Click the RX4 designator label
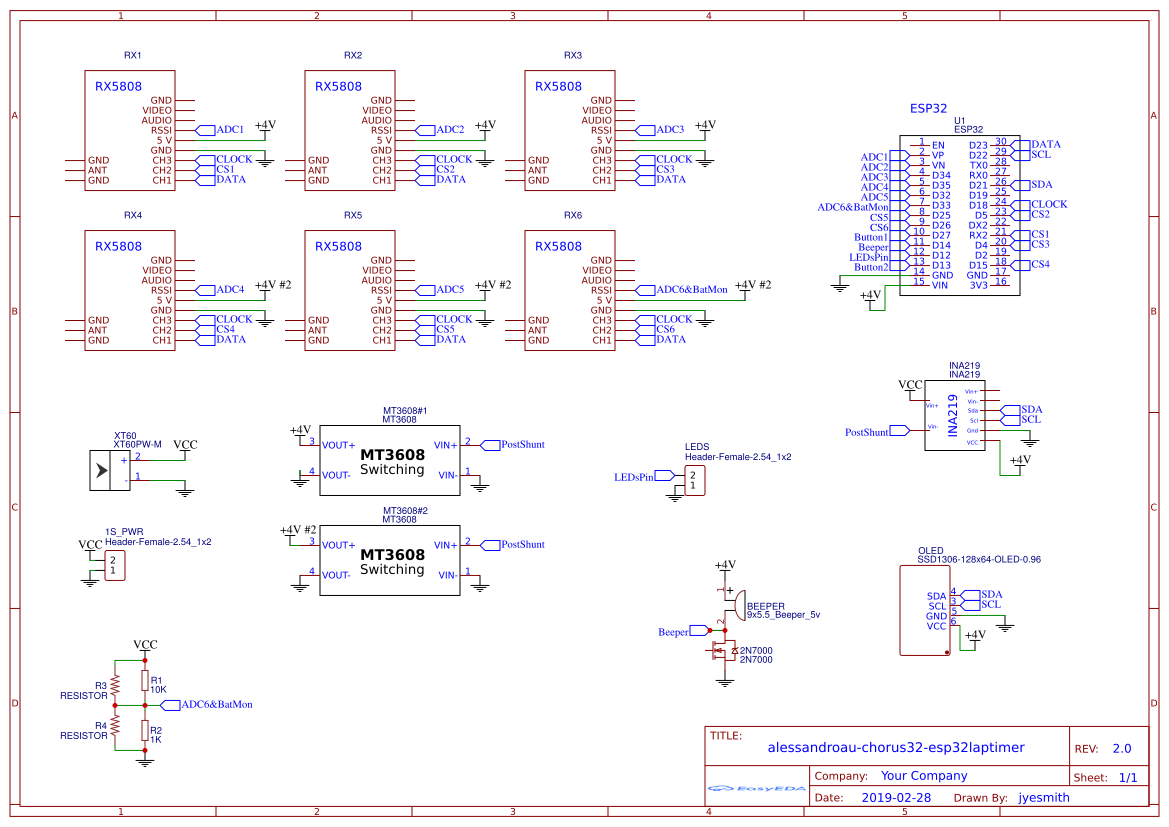Screen dimensions: 1169x827 (133, 215)
